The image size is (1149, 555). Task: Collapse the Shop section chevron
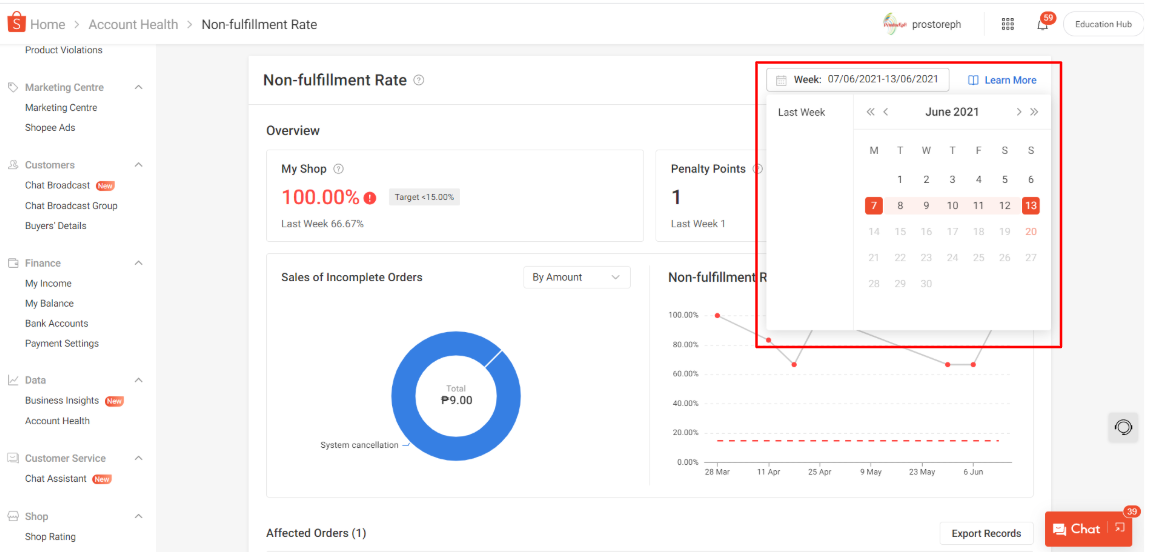(x=138, y=517)
